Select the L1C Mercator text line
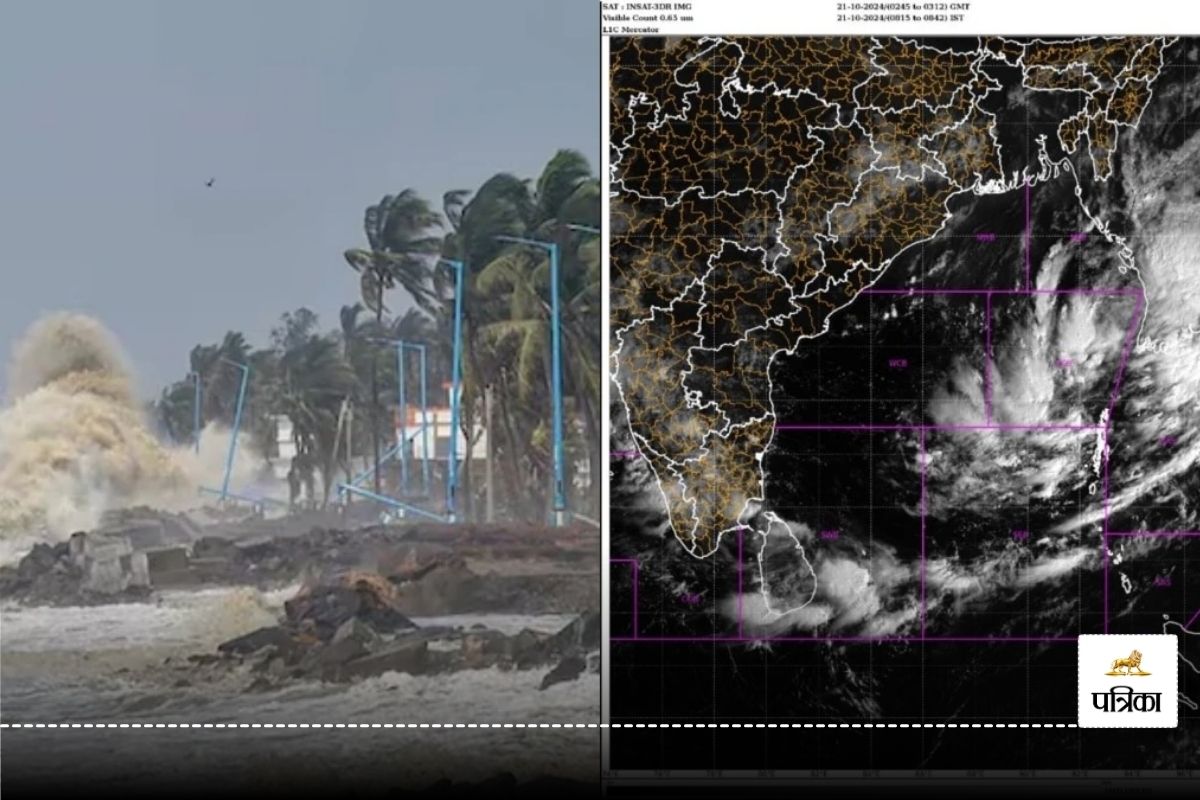This screenshot has height=800, width=1200. click(x=630, y=31)
